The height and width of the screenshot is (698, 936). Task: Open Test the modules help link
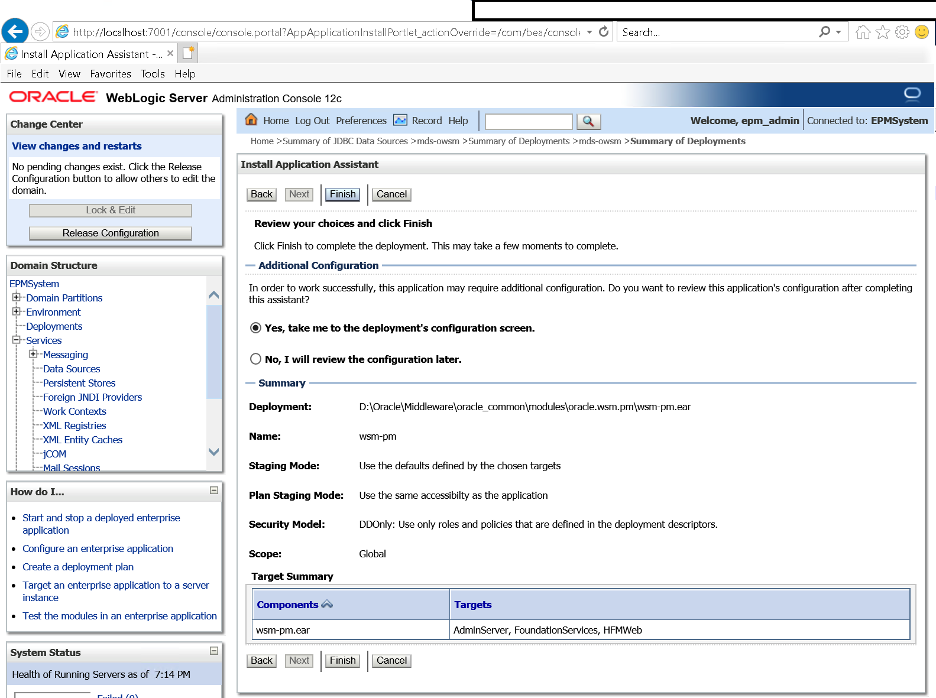119,616
